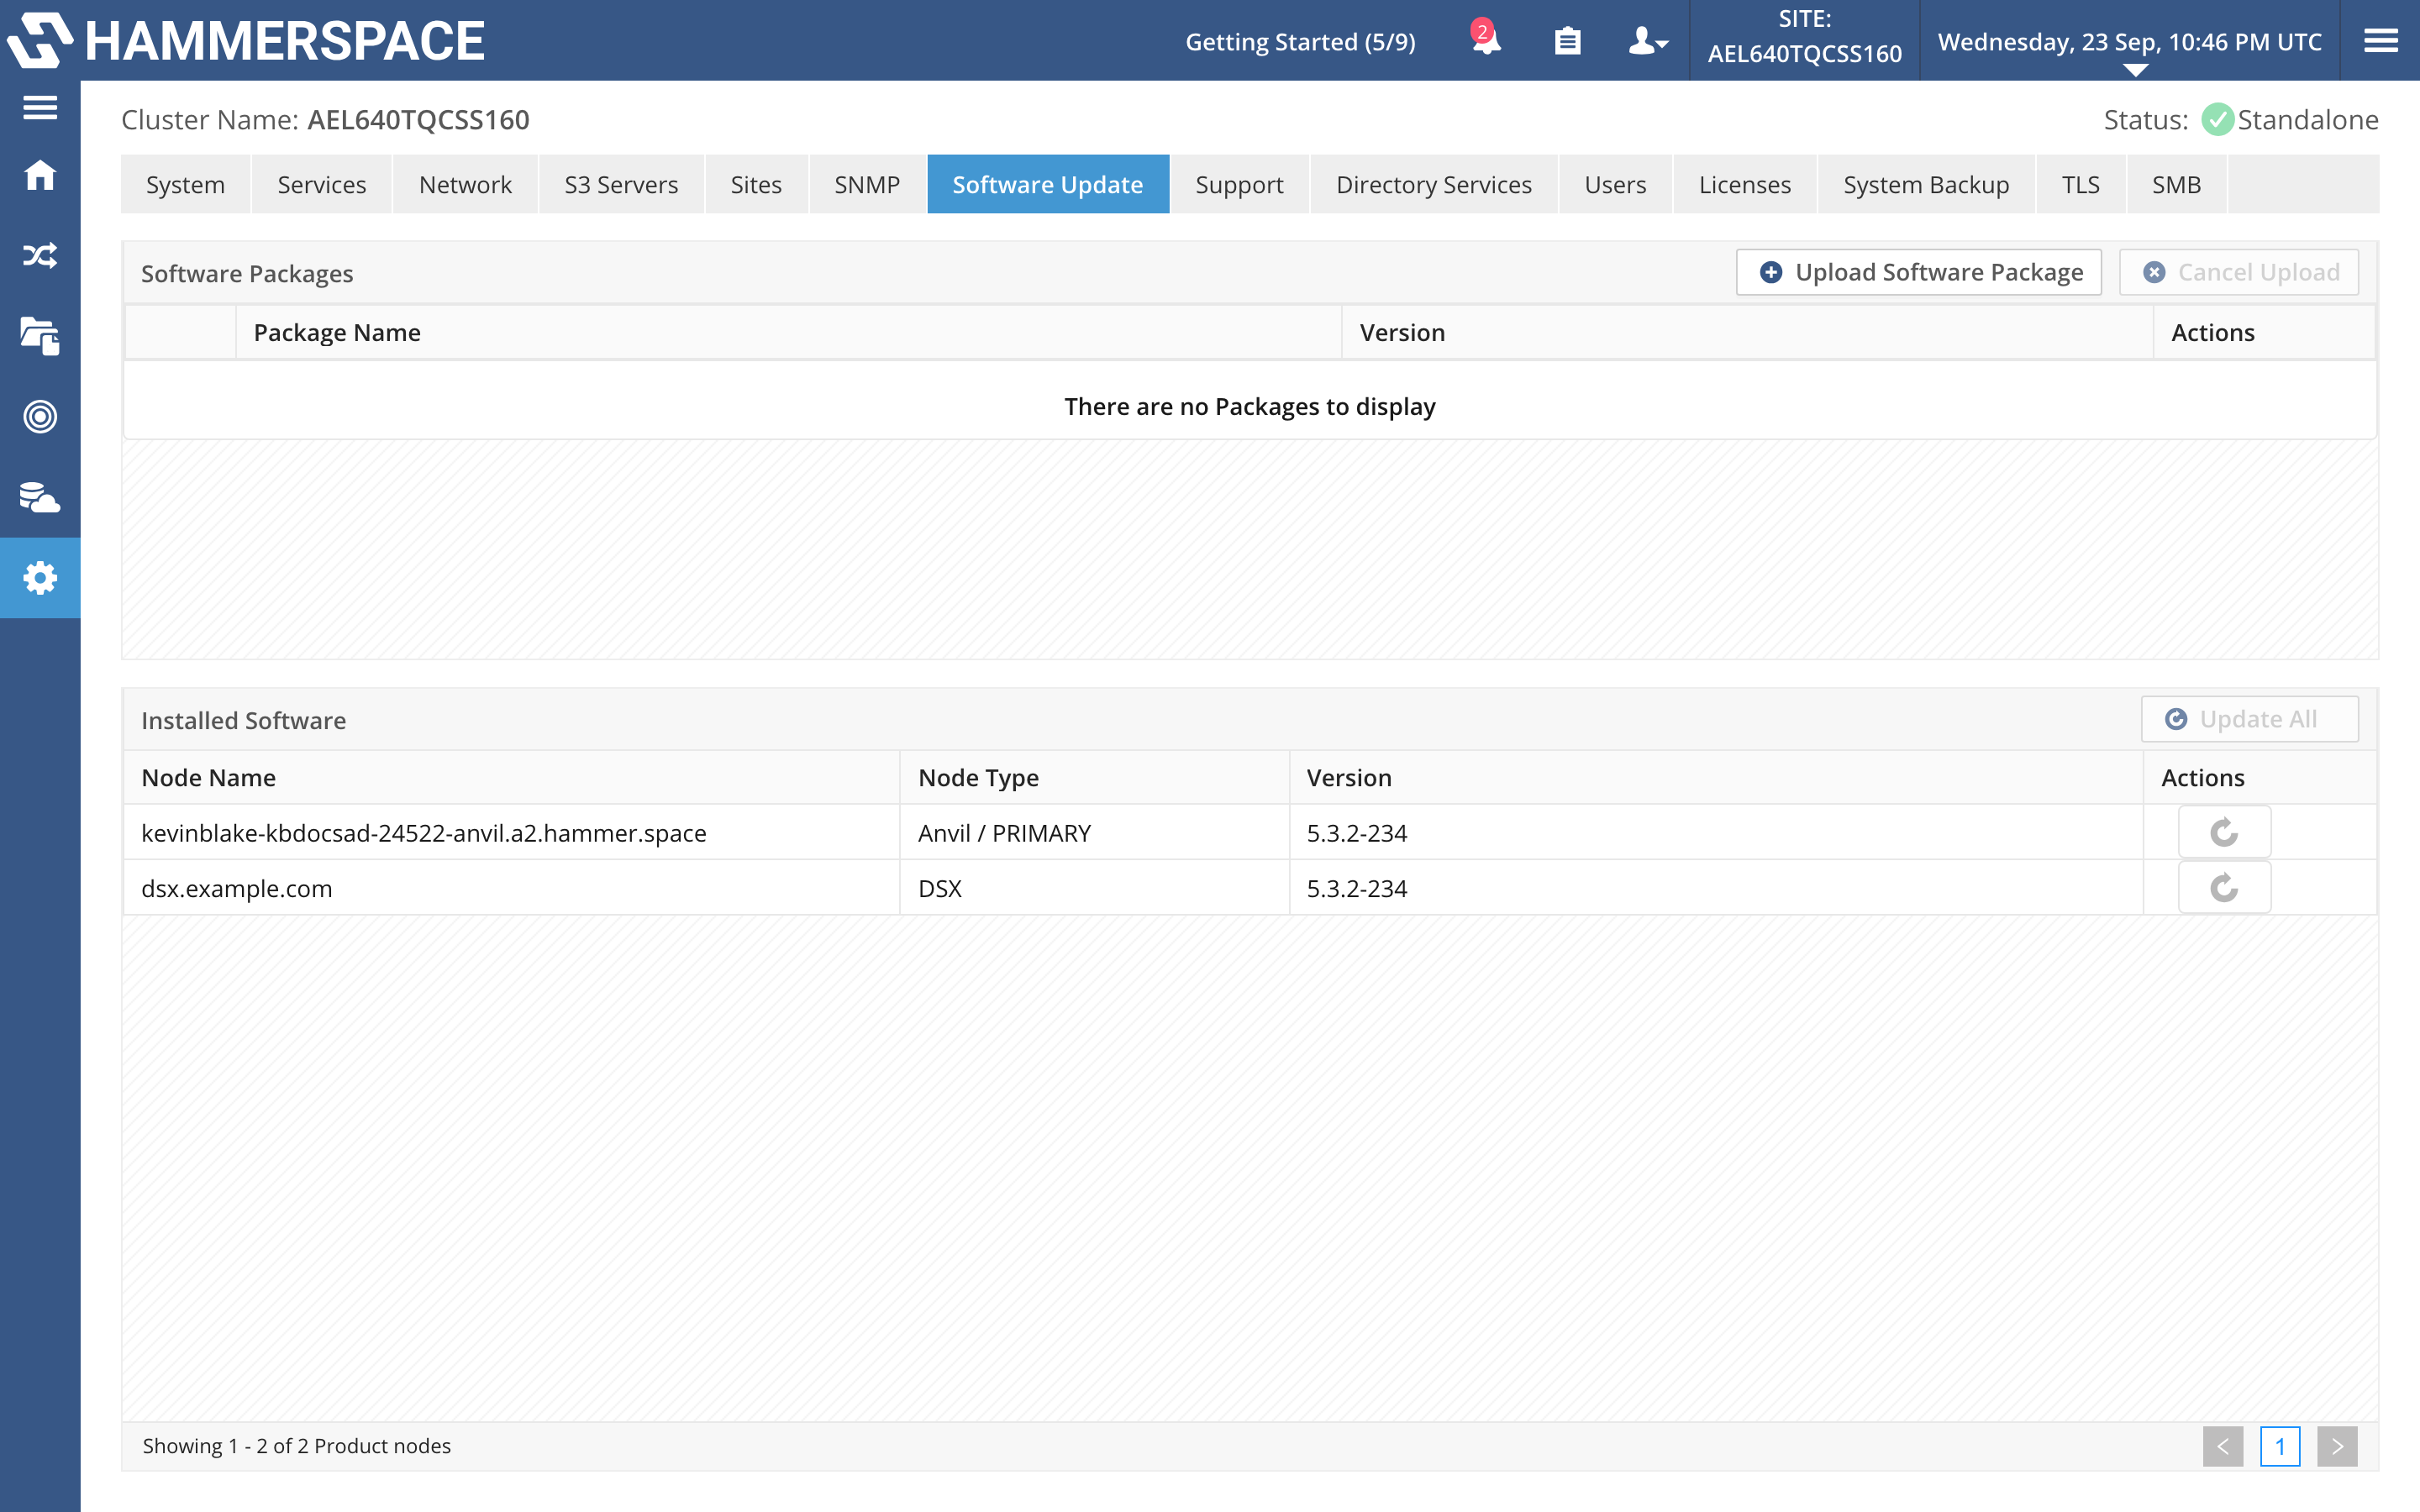Open the Directory Services tab
The image size is (2420, 1512).
point(1434,184)
